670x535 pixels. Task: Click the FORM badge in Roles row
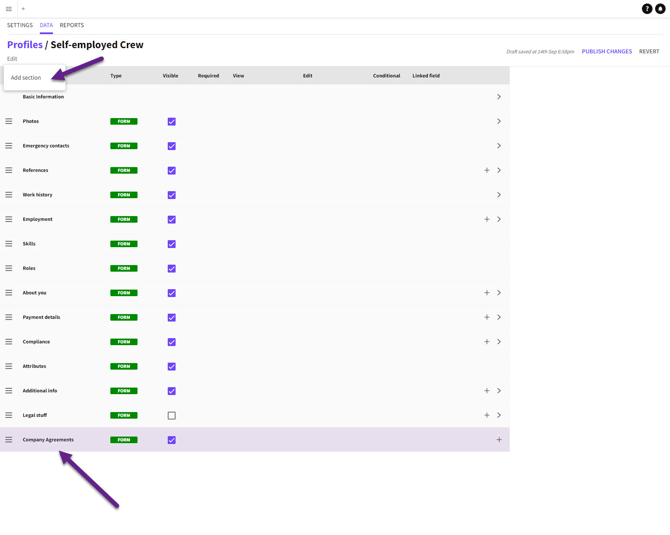pyautogui.click(x=124, y=268)
